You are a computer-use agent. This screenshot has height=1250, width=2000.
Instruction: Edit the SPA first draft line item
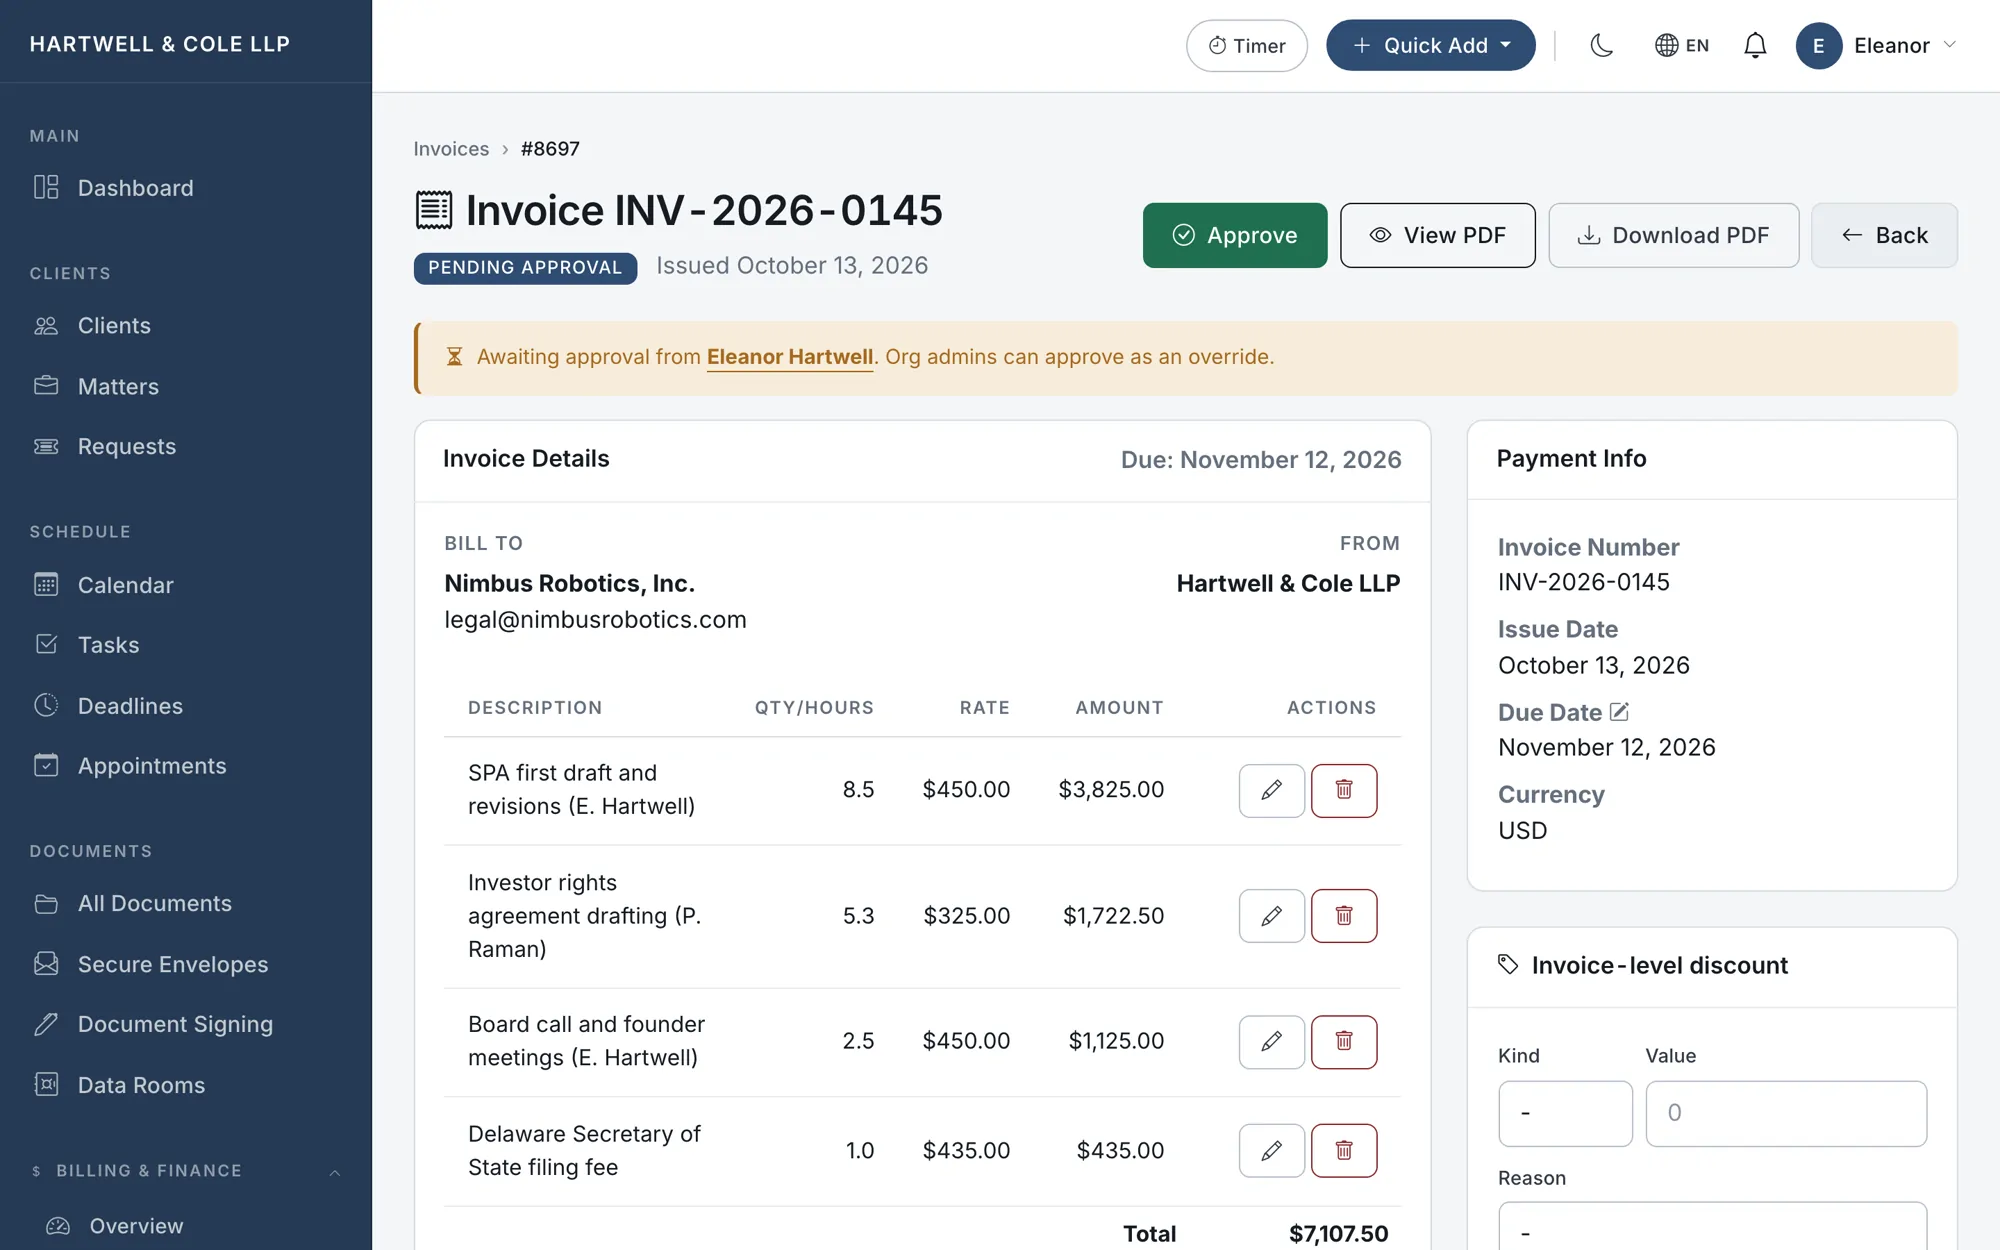pos(1271,790)
